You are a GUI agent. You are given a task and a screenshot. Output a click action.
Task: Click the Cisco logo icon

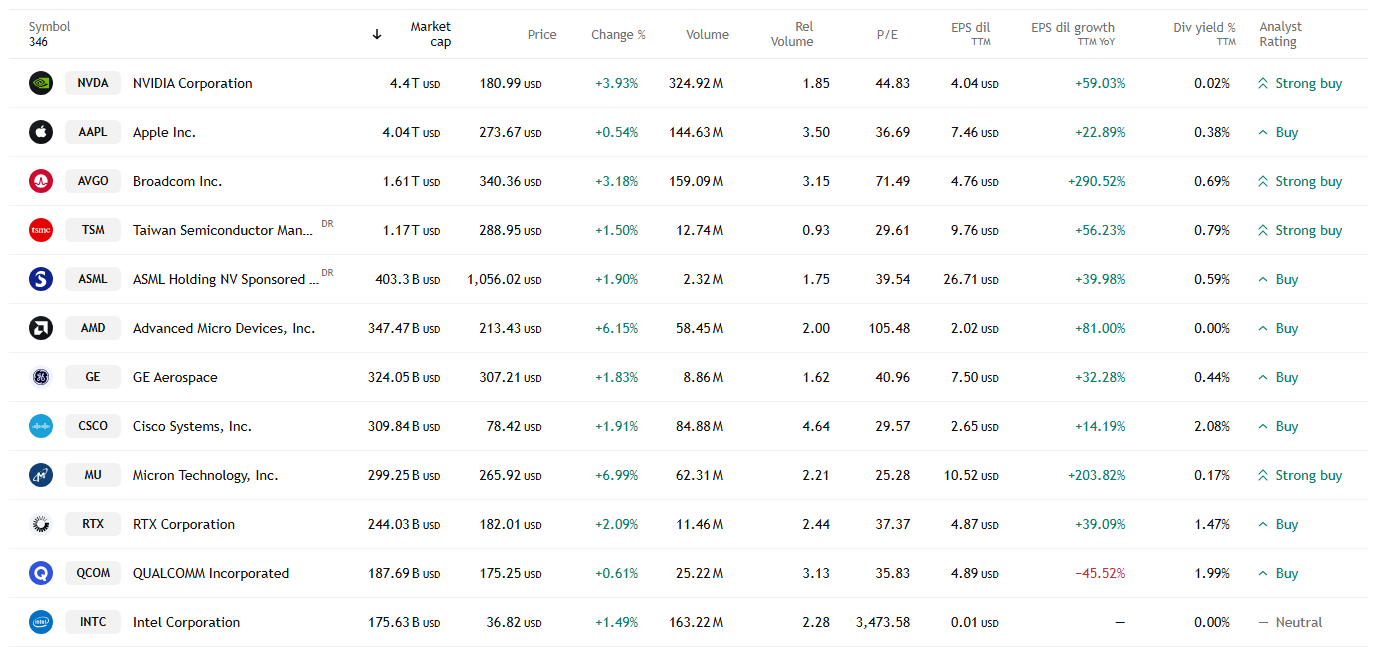tap(41, 426)
